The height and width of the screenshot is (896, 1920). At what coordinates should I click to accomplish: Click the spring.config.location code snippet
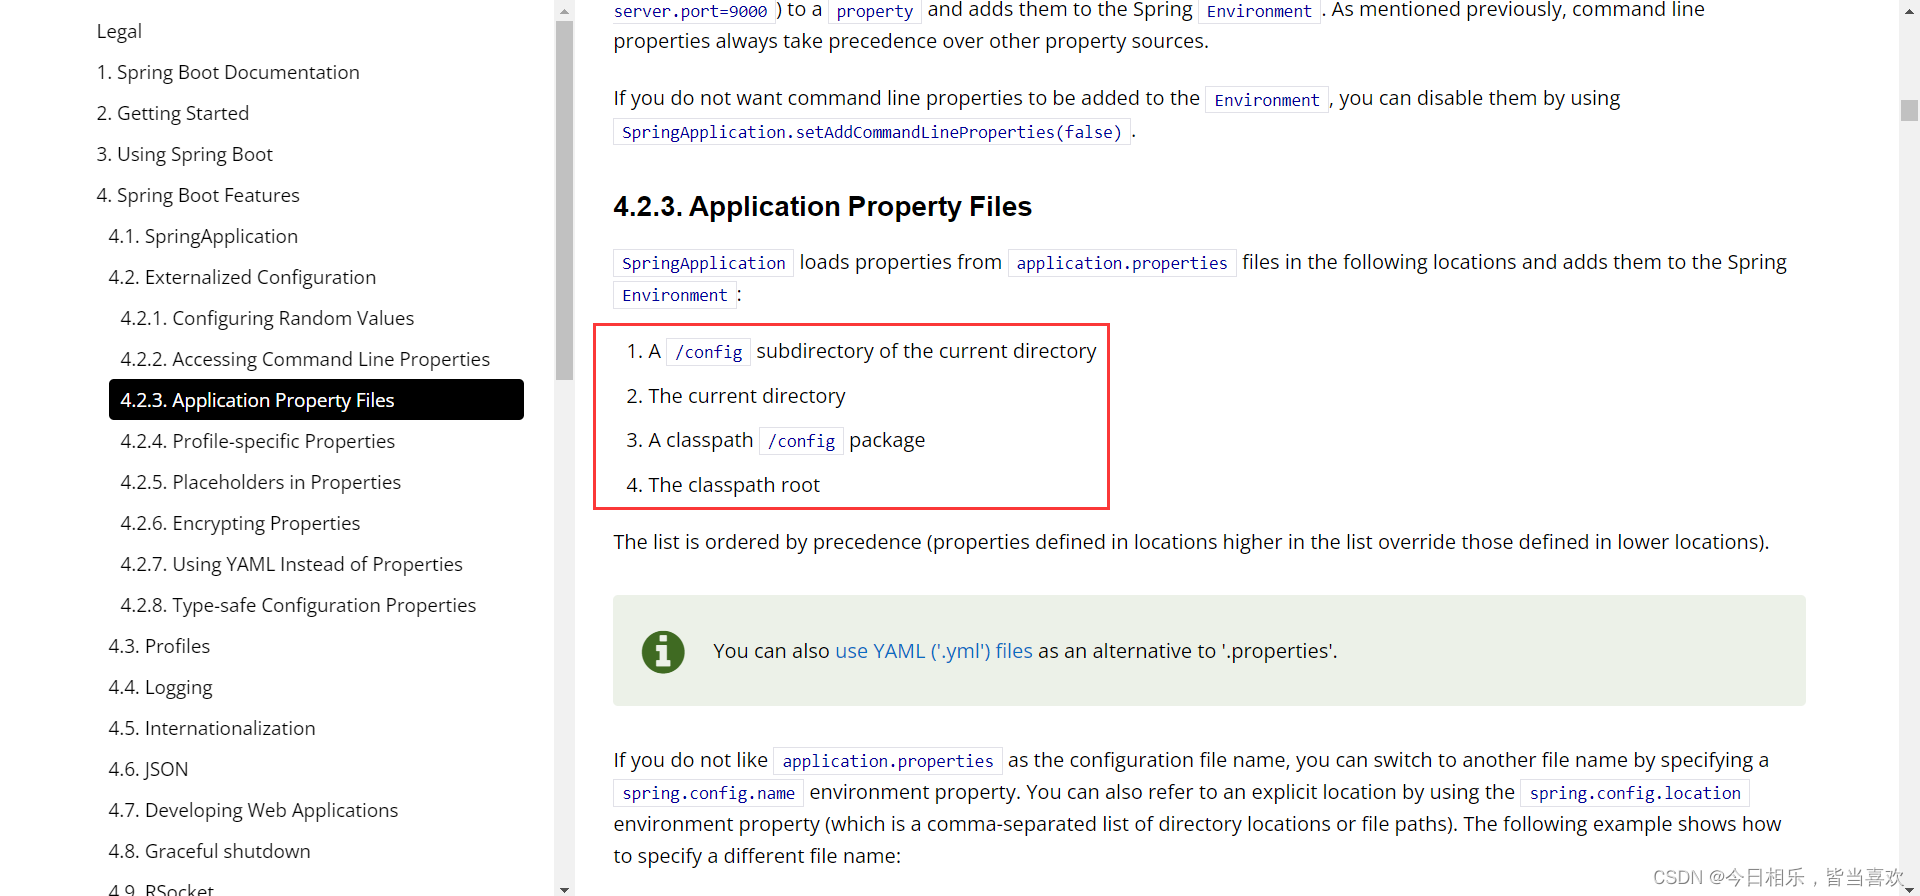coord(1635,793)
